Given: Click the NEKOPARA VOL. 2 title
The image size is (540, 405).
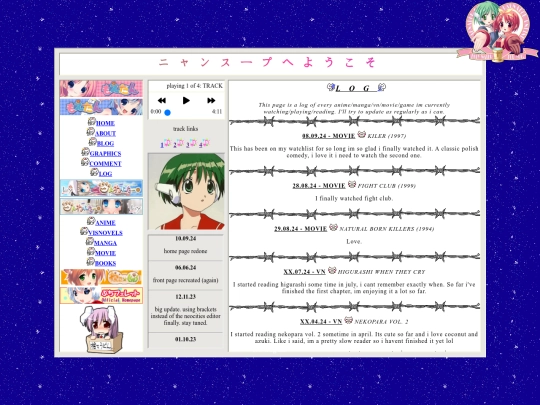Looking at the screenshot, I should tap(381, 322).
